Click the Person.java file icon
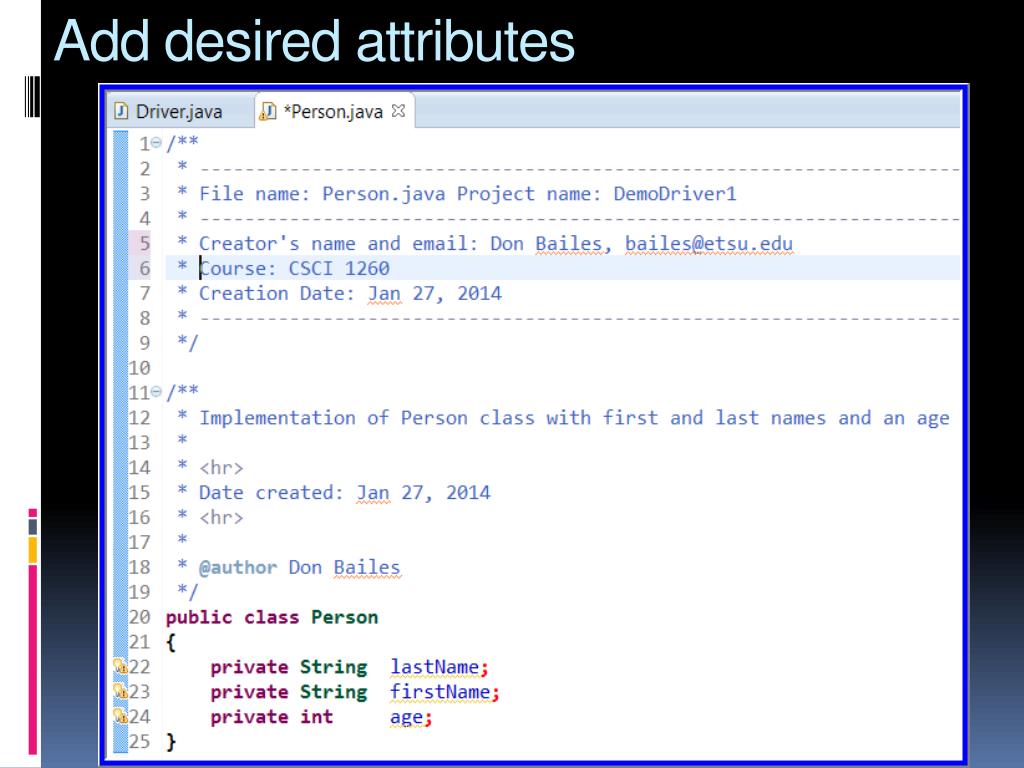The height and width of the screenshot is (768, 1024). point(268,112)
